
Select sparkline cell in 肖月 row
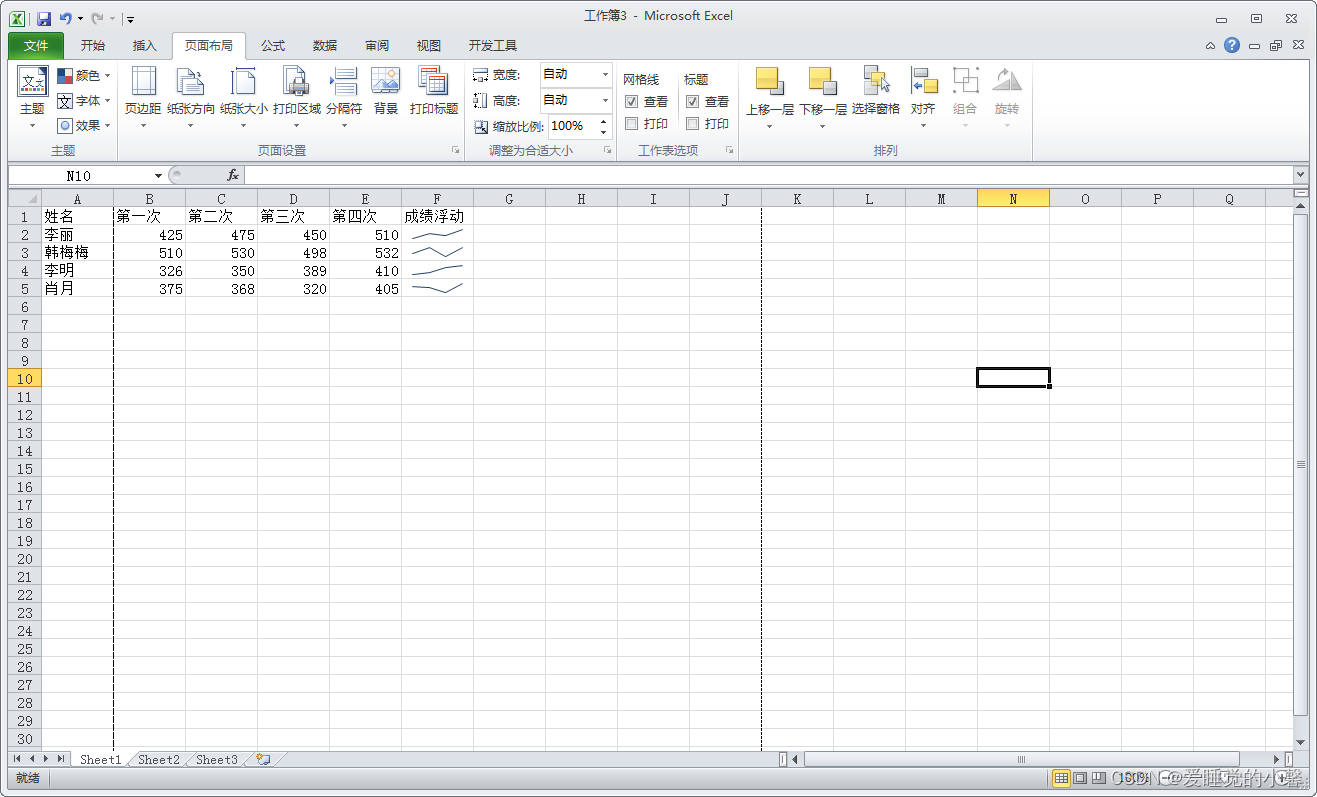click(x=437, y=289)
